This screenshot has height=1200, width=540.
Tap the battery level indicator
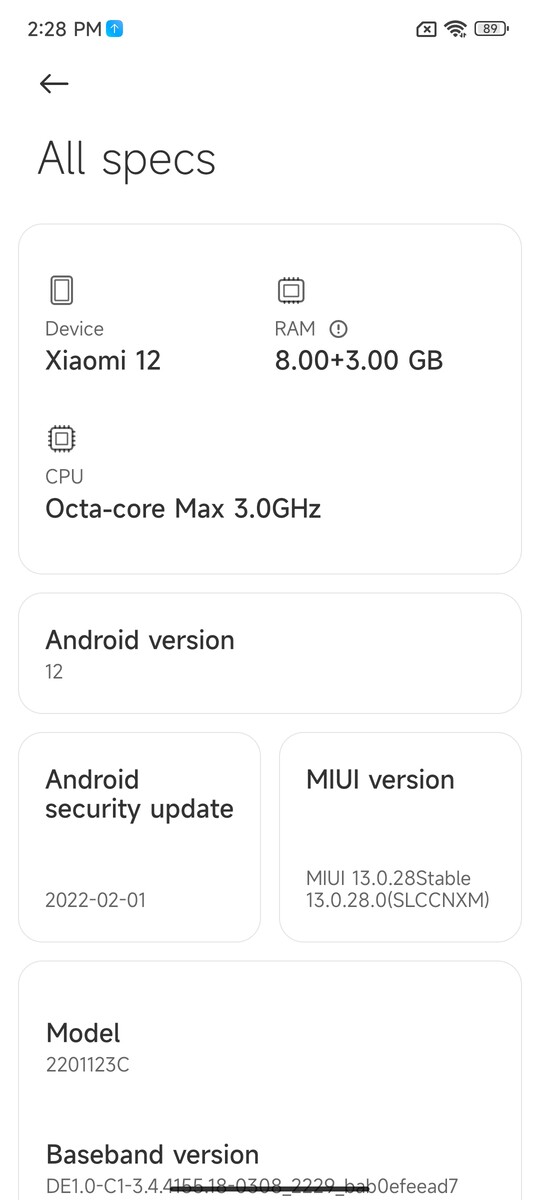[491, 29]
